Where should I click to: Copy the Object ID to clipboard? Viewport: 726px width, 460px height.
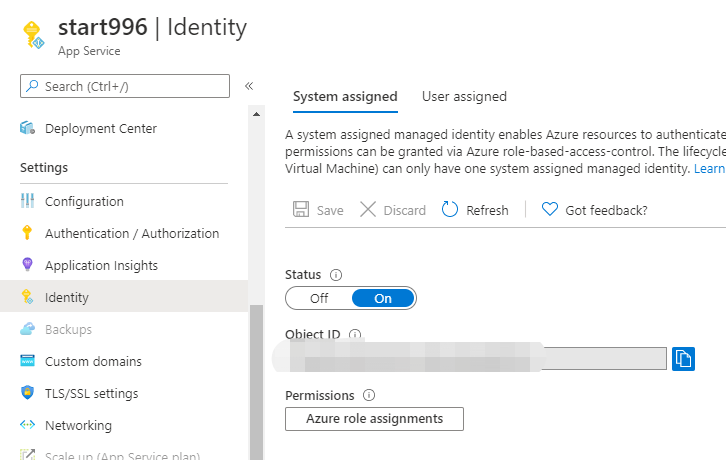point(683,359)
